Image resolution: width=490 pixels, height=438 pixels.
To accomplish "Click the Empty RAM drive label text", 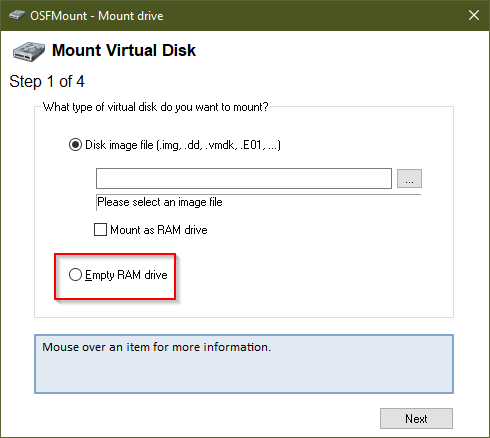I will [x=126, y=275].
